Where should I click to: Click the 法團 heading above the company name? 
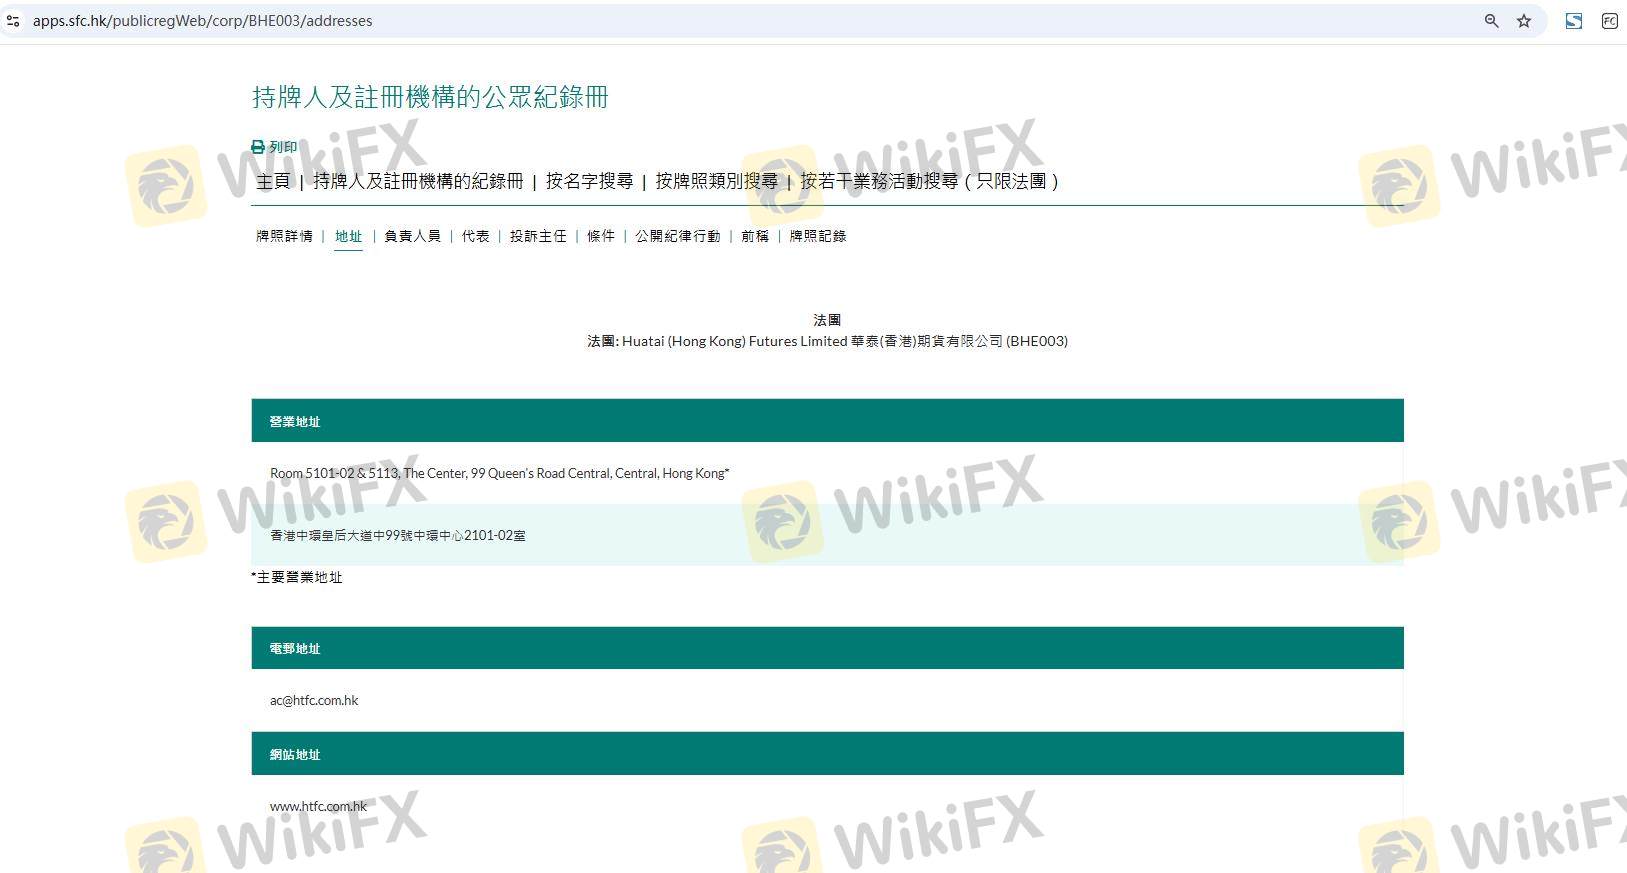point(827,320)
